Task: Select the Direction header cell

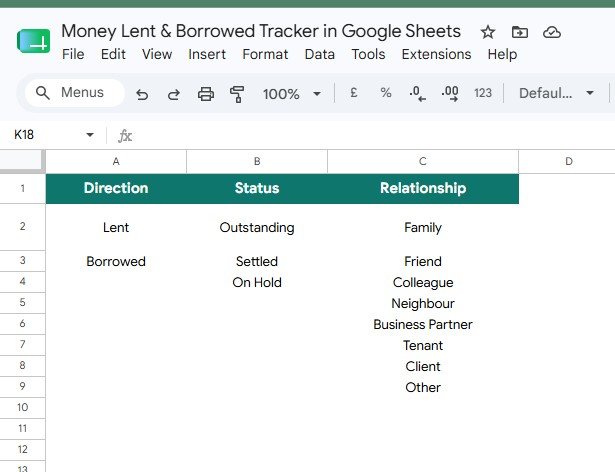Action: pyautogui.click(x=116, y=188)
